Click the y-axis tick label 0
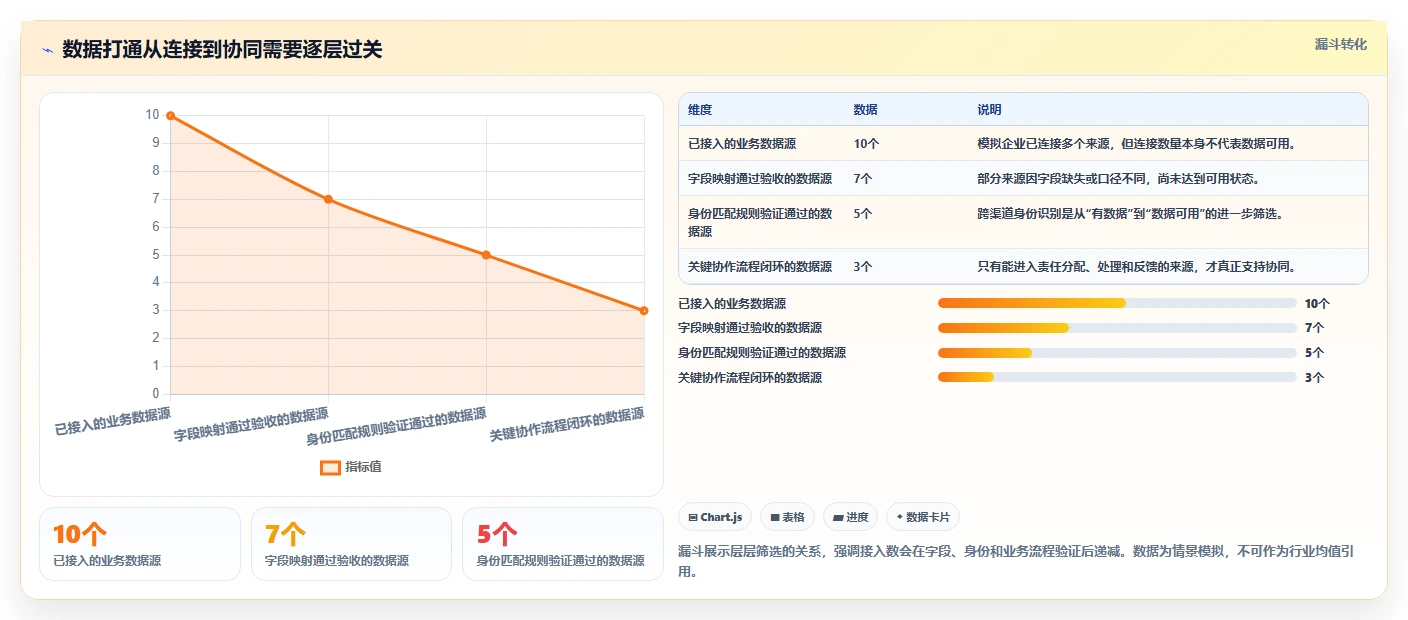1408x620 pixels. 155,394
